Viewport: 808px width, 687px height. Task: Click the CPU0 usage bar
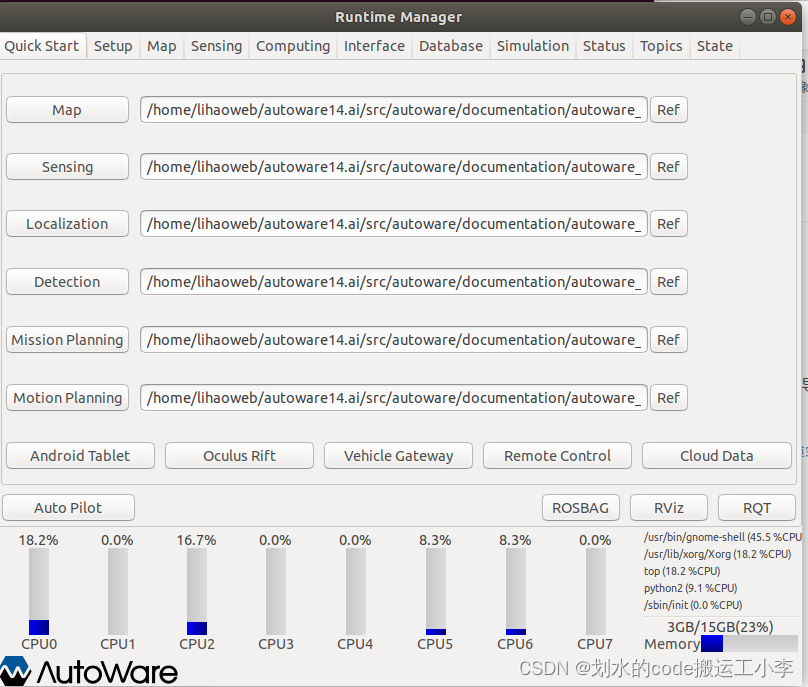39,591
